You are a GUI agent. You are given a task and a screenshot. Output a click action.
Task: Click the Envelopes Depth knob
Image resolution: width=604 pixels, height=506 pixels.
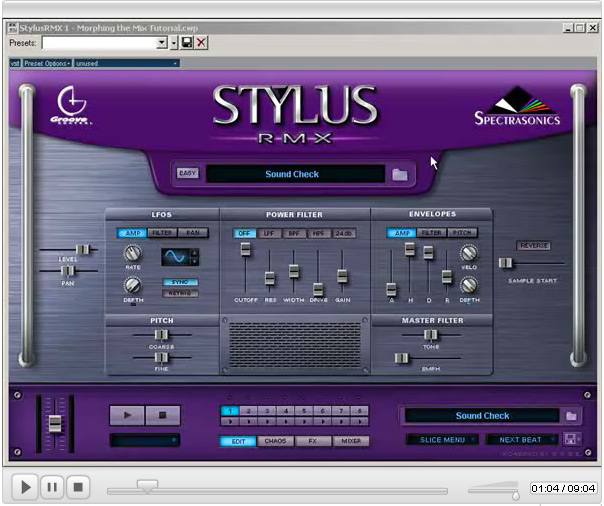(469, 285)
